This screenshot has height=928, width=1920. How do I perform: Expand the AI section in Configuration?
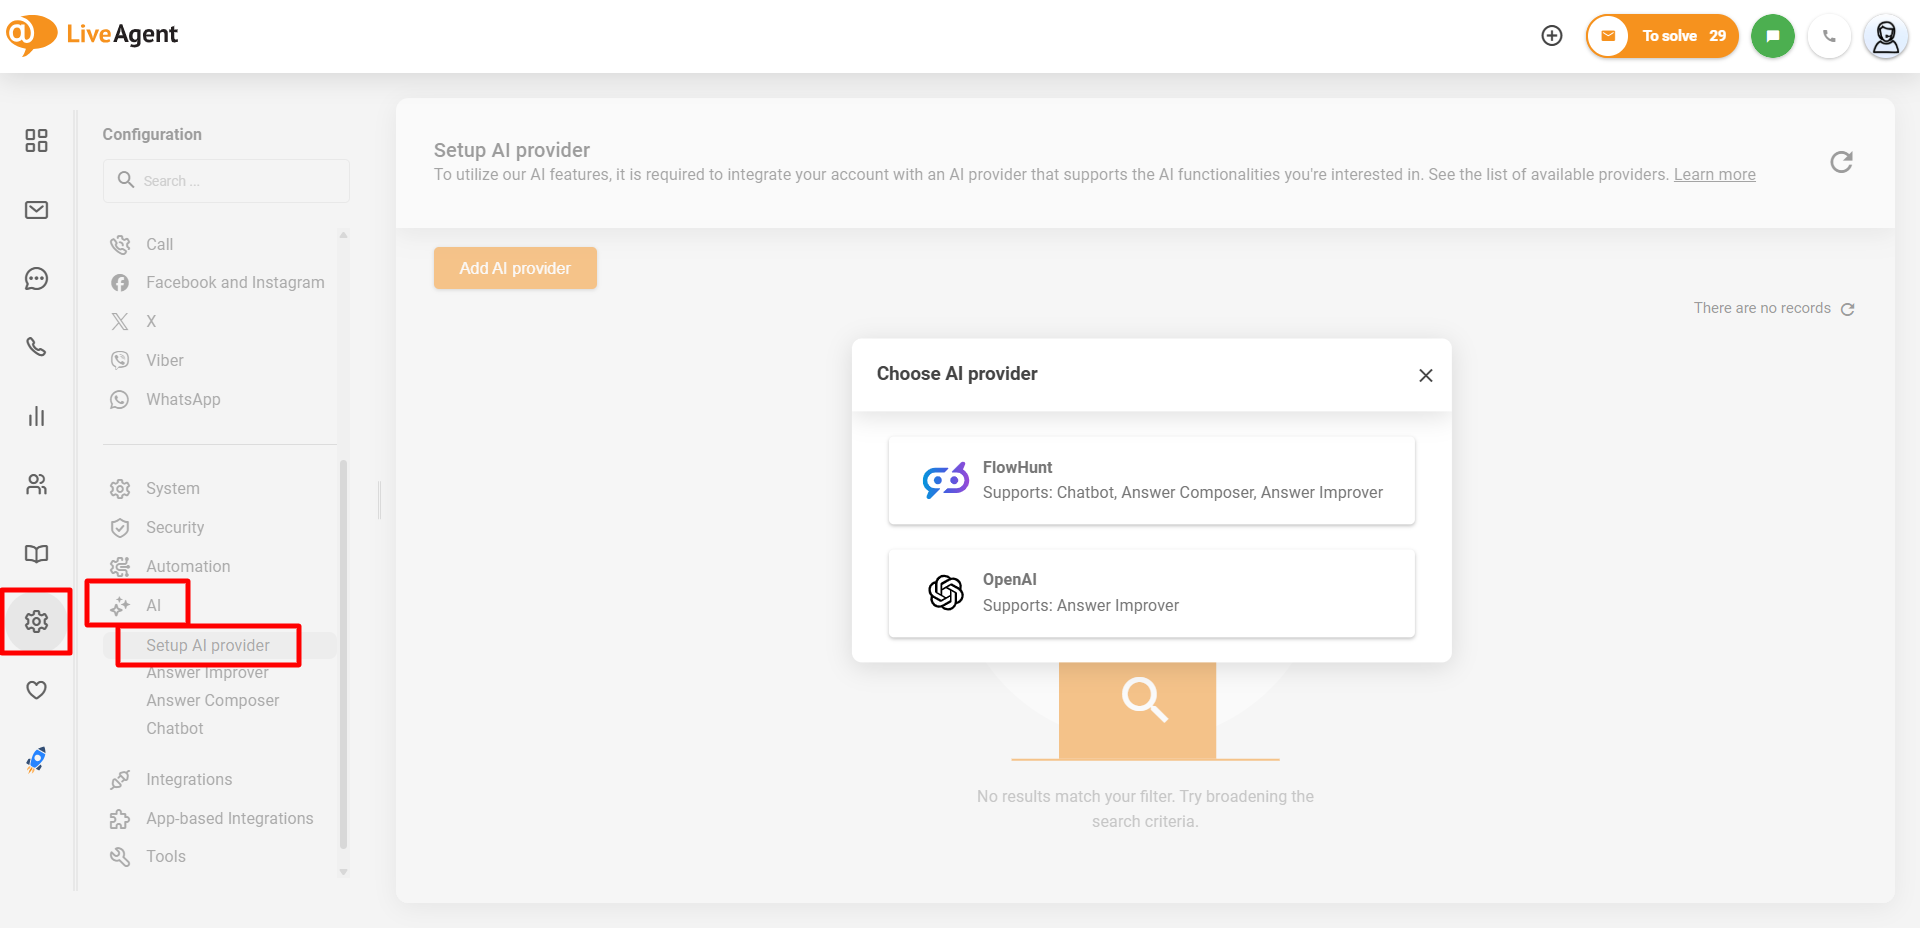153,605
